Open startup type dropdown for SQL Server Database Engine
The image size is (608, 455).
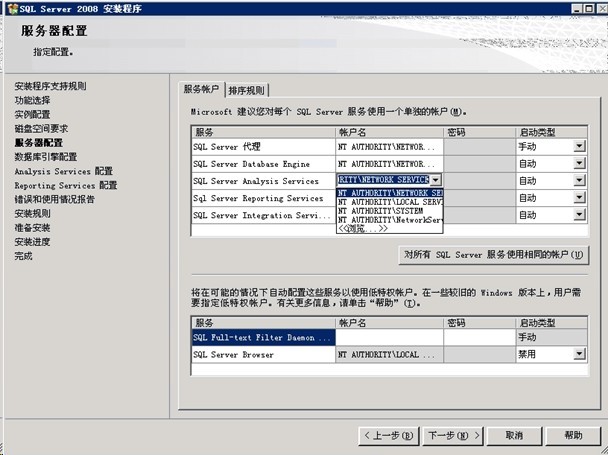tap(579, 163)
